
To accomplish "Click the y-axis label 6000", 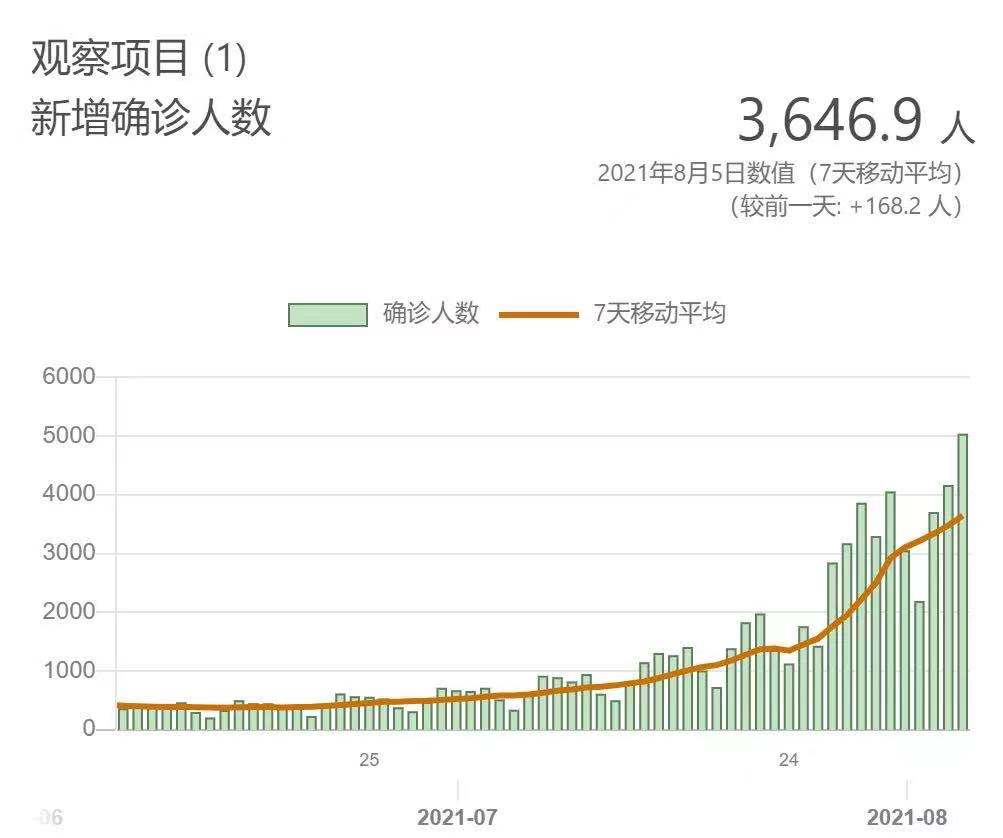I will (x=68, y=376).
